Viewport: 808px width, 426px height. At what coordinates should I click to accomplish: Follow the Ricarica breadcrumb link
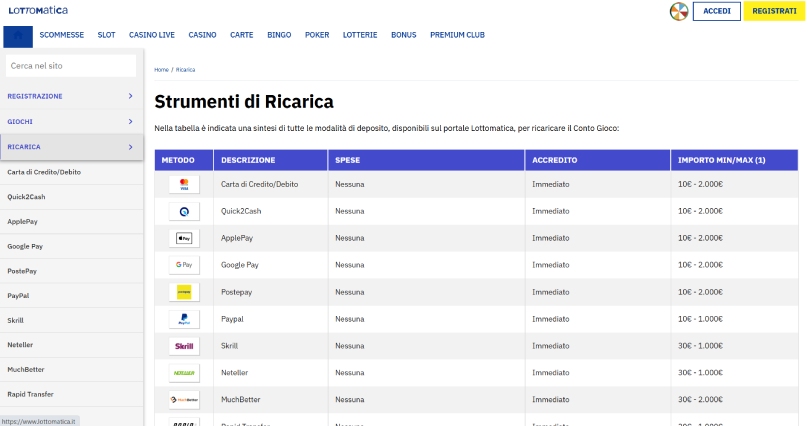(x=185, y=70)
